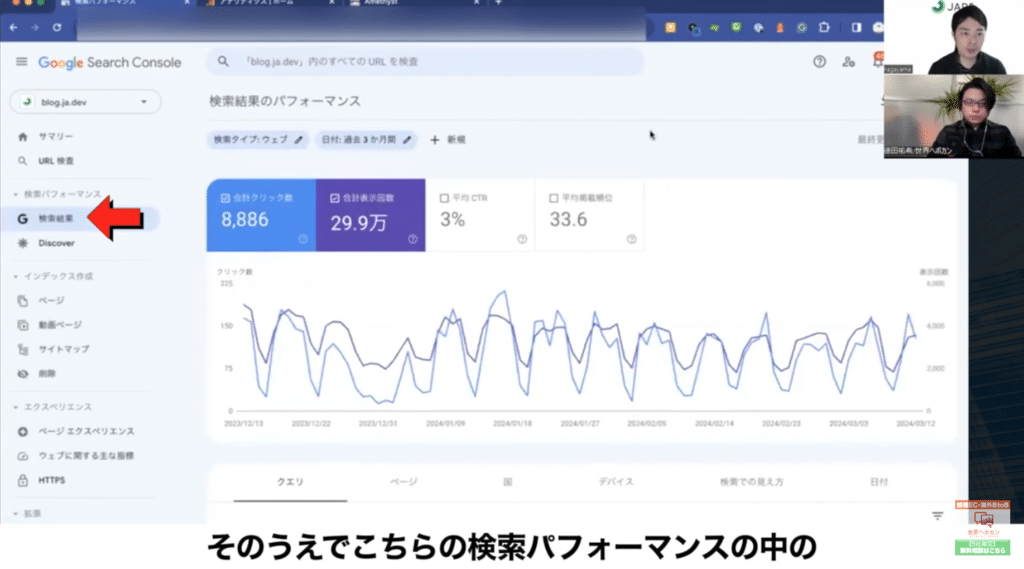Click the home icon beside サマリー

[x=23, y=137]
